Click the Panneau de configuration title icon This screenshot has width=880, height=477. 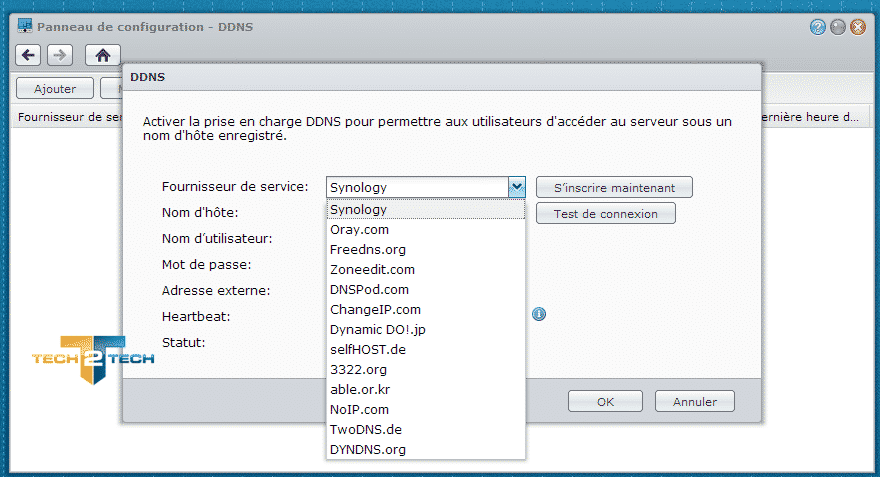(x=25, y=26)
